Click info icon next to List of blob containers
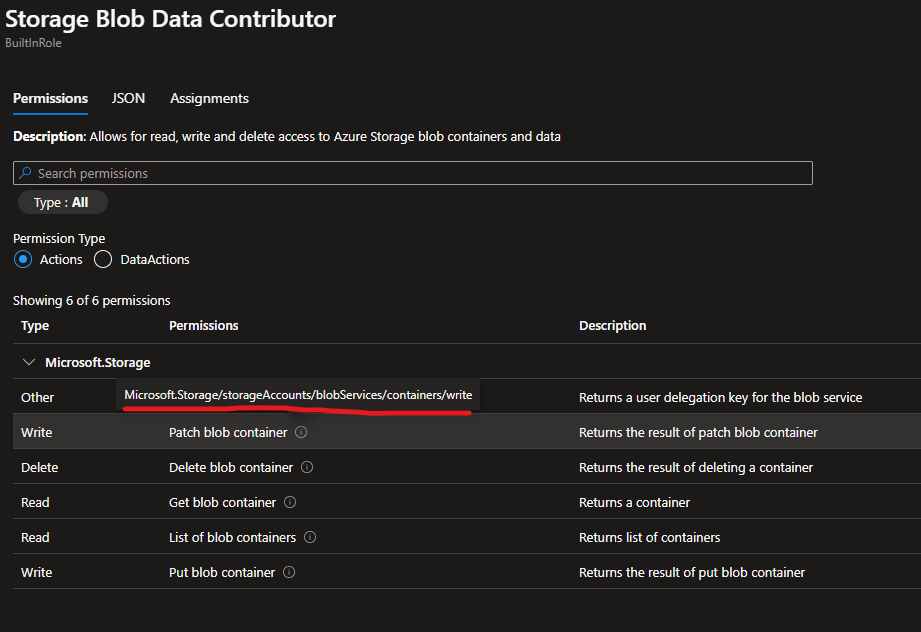 tap(310, 537)
